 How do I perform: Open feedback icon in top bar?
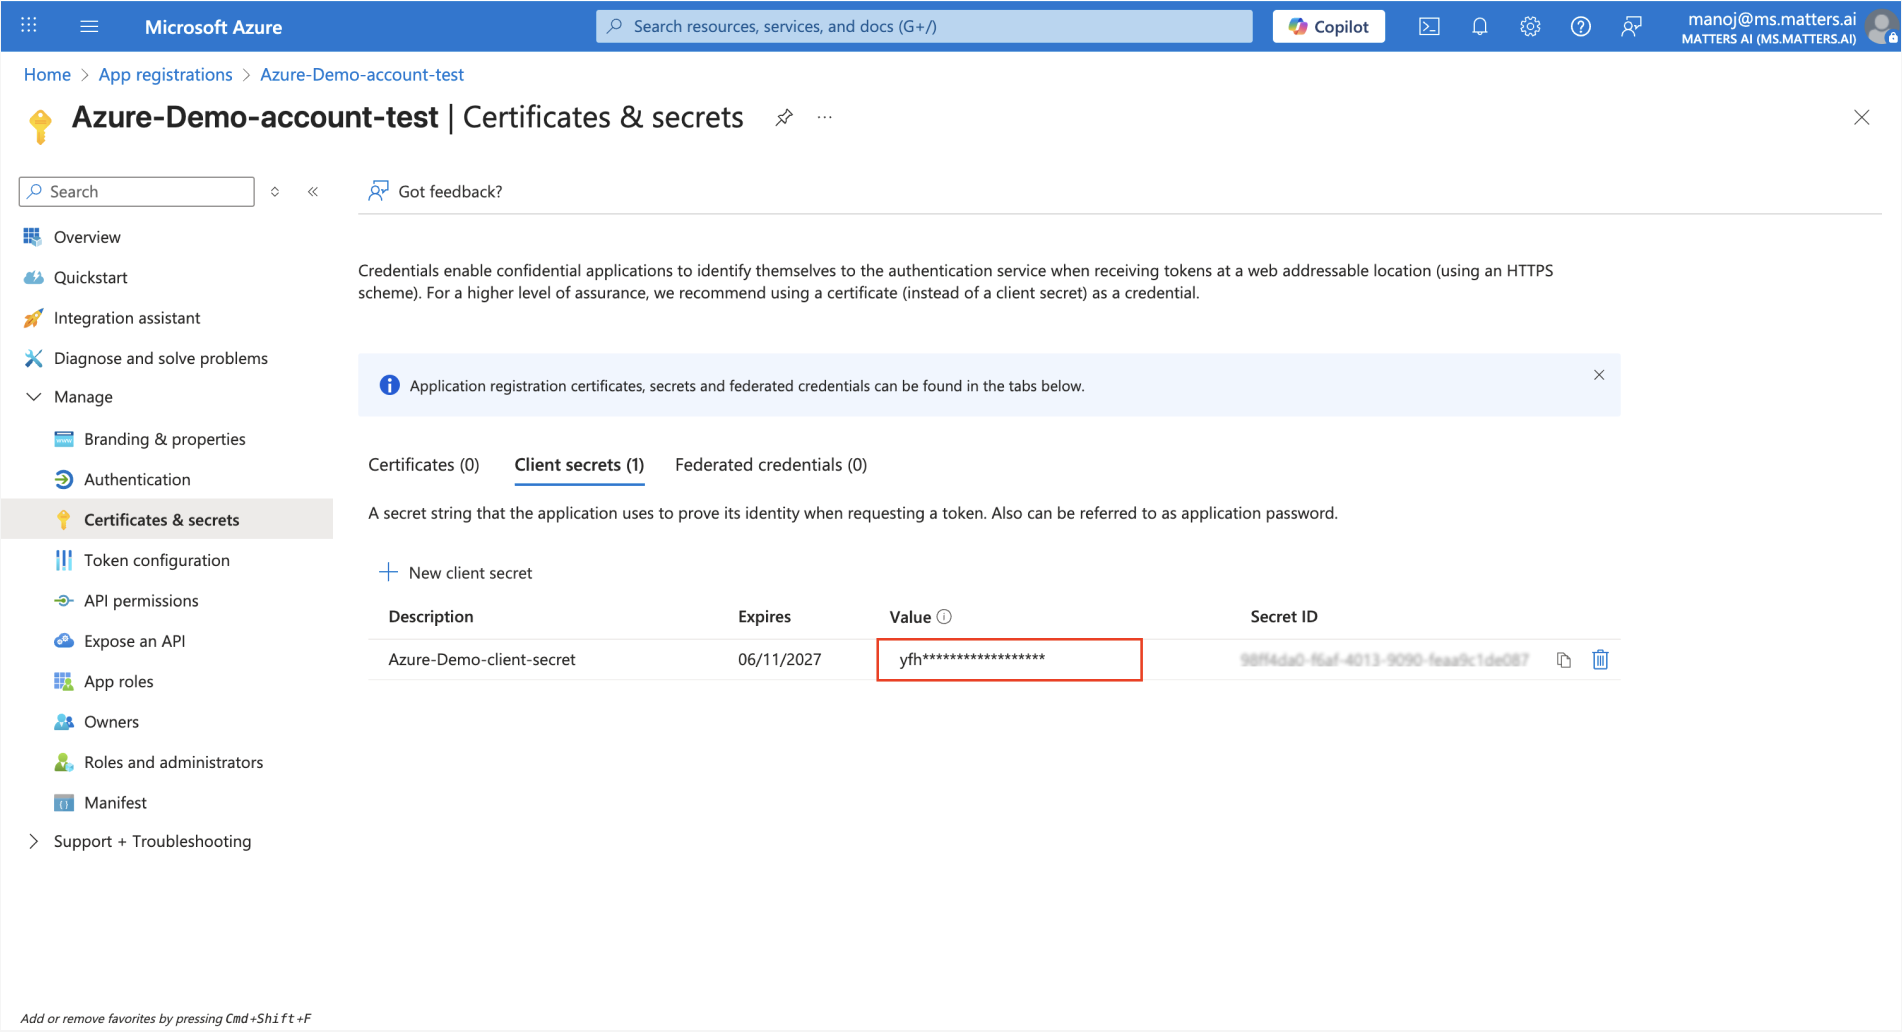coord(1631,26)
